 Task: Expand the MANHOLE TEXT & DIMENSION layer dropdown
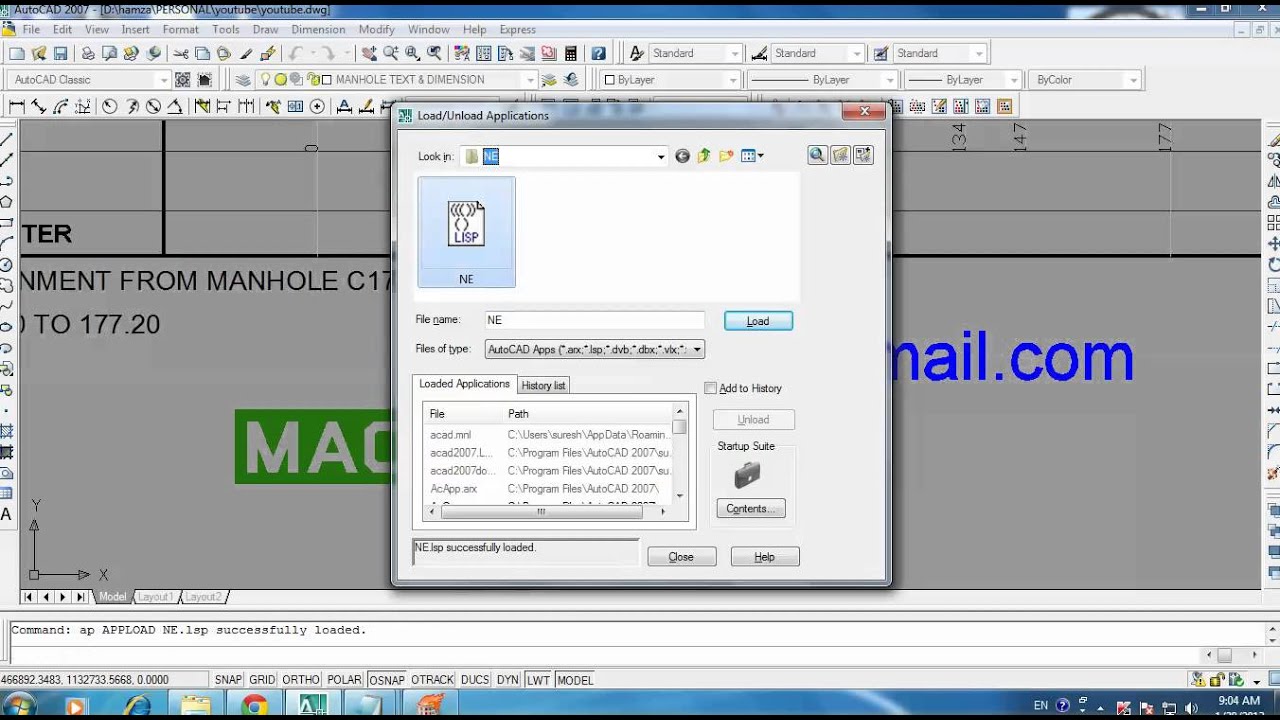[530, 80]
